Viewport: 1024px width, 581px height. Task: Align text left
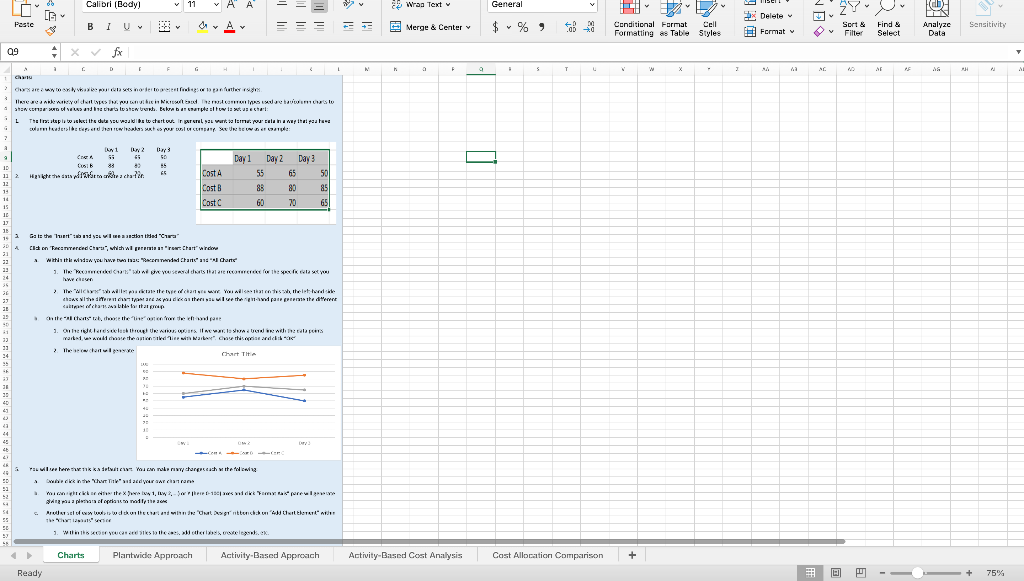click(281, 27)
